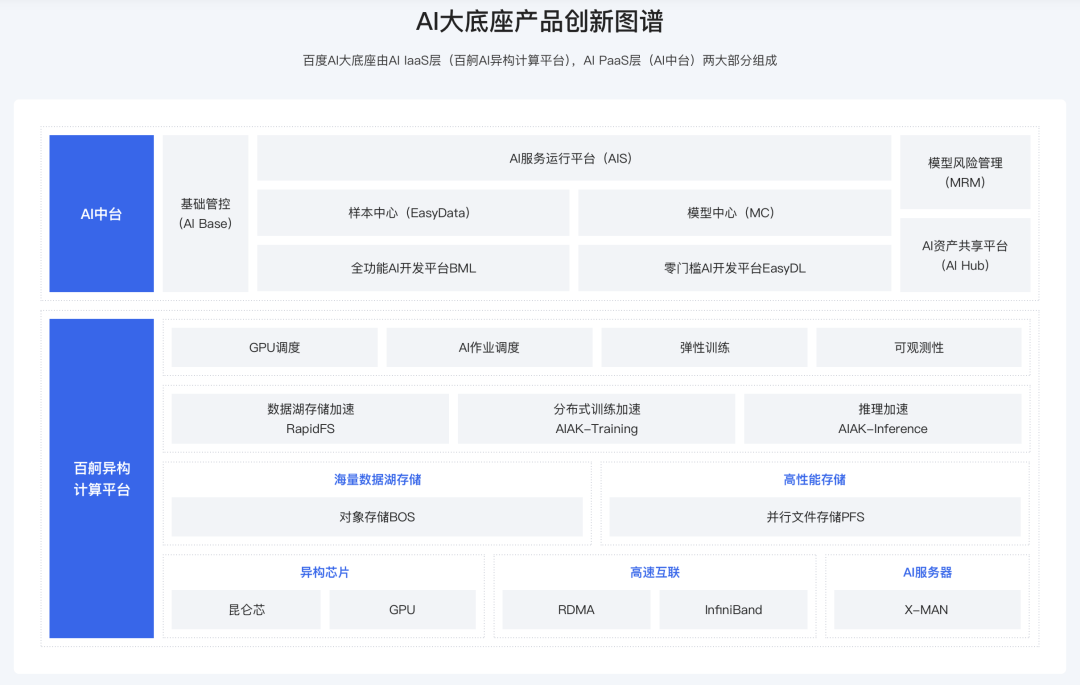
Task: Click the GPU调度 tile
Action: 274,347
